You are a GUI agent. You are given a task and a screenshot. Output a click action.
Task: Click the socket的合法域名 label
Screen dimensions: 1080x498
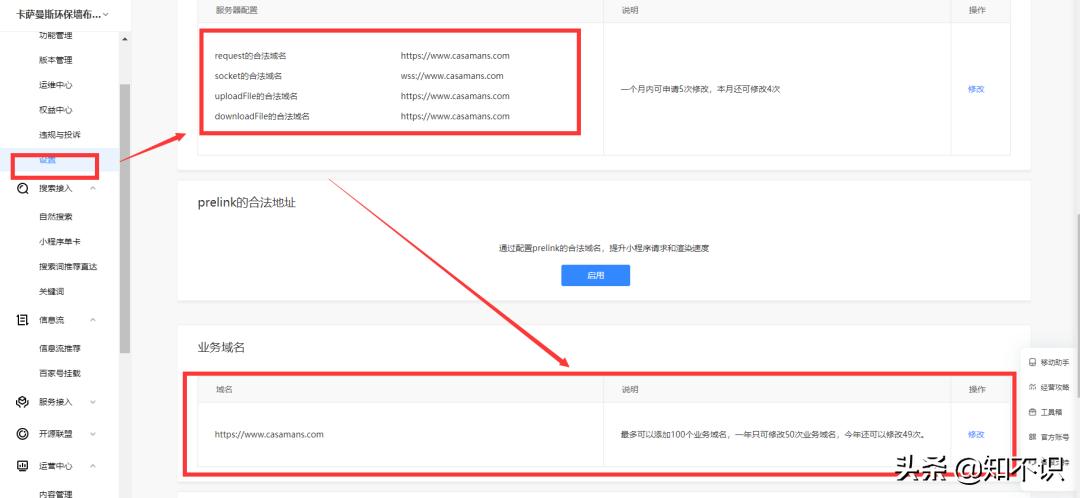(x=248, y=76)
